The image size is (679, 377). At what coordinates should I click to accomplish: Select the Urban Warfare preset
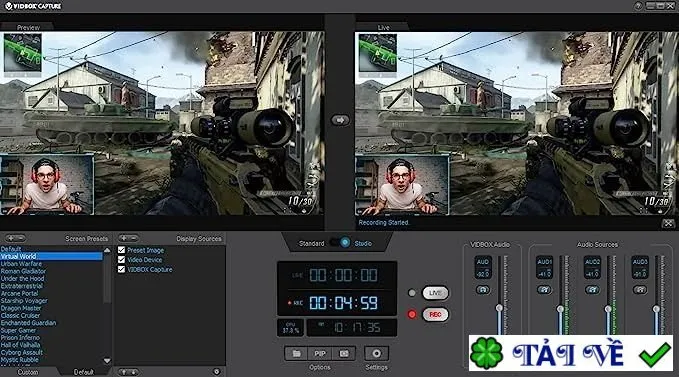click(51, 264)
